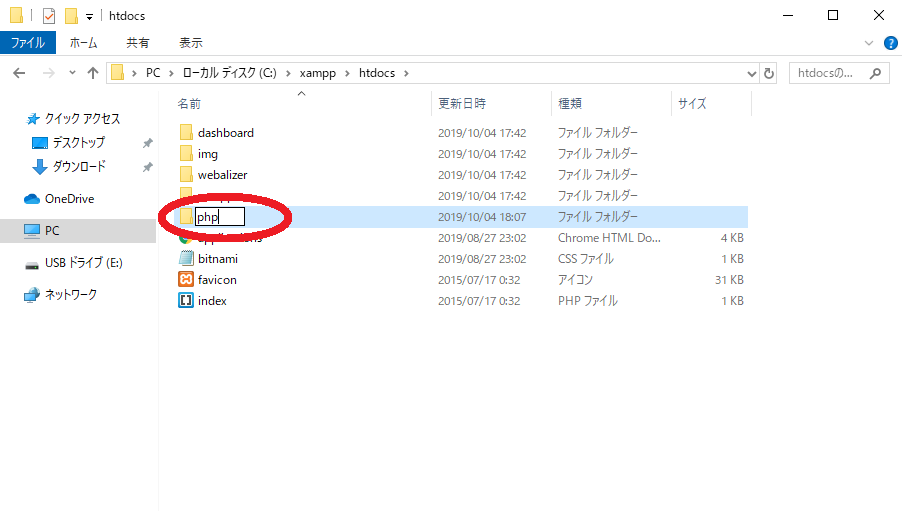The height and width of the screenshot is (511, 903).
Task: Go forward with the right arrow
Action: 49,73
